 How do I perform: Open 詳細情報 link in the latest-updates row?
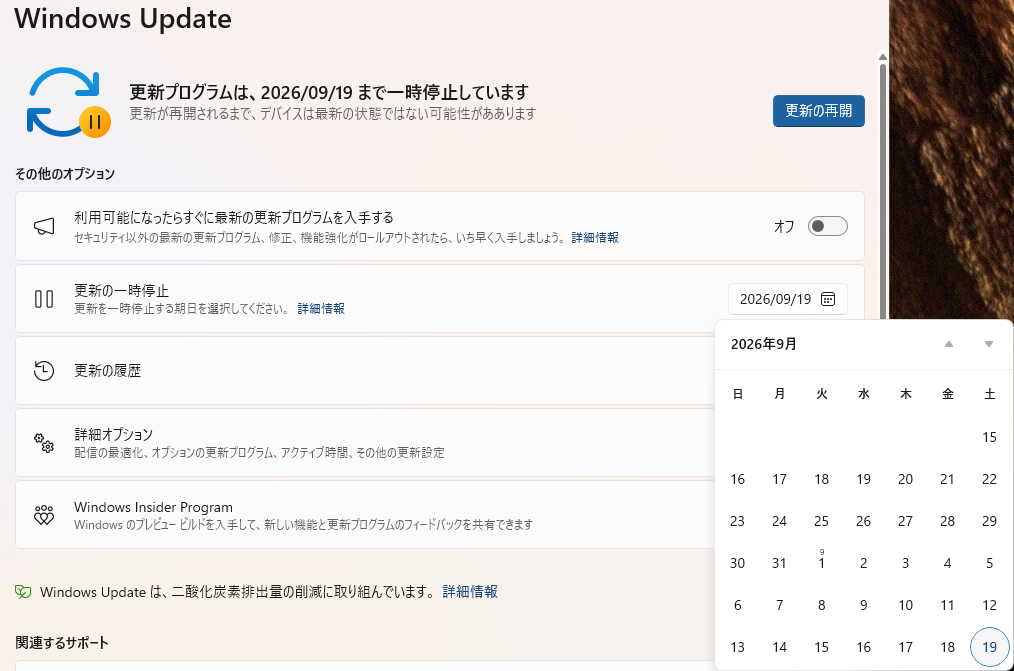[595, 238]
